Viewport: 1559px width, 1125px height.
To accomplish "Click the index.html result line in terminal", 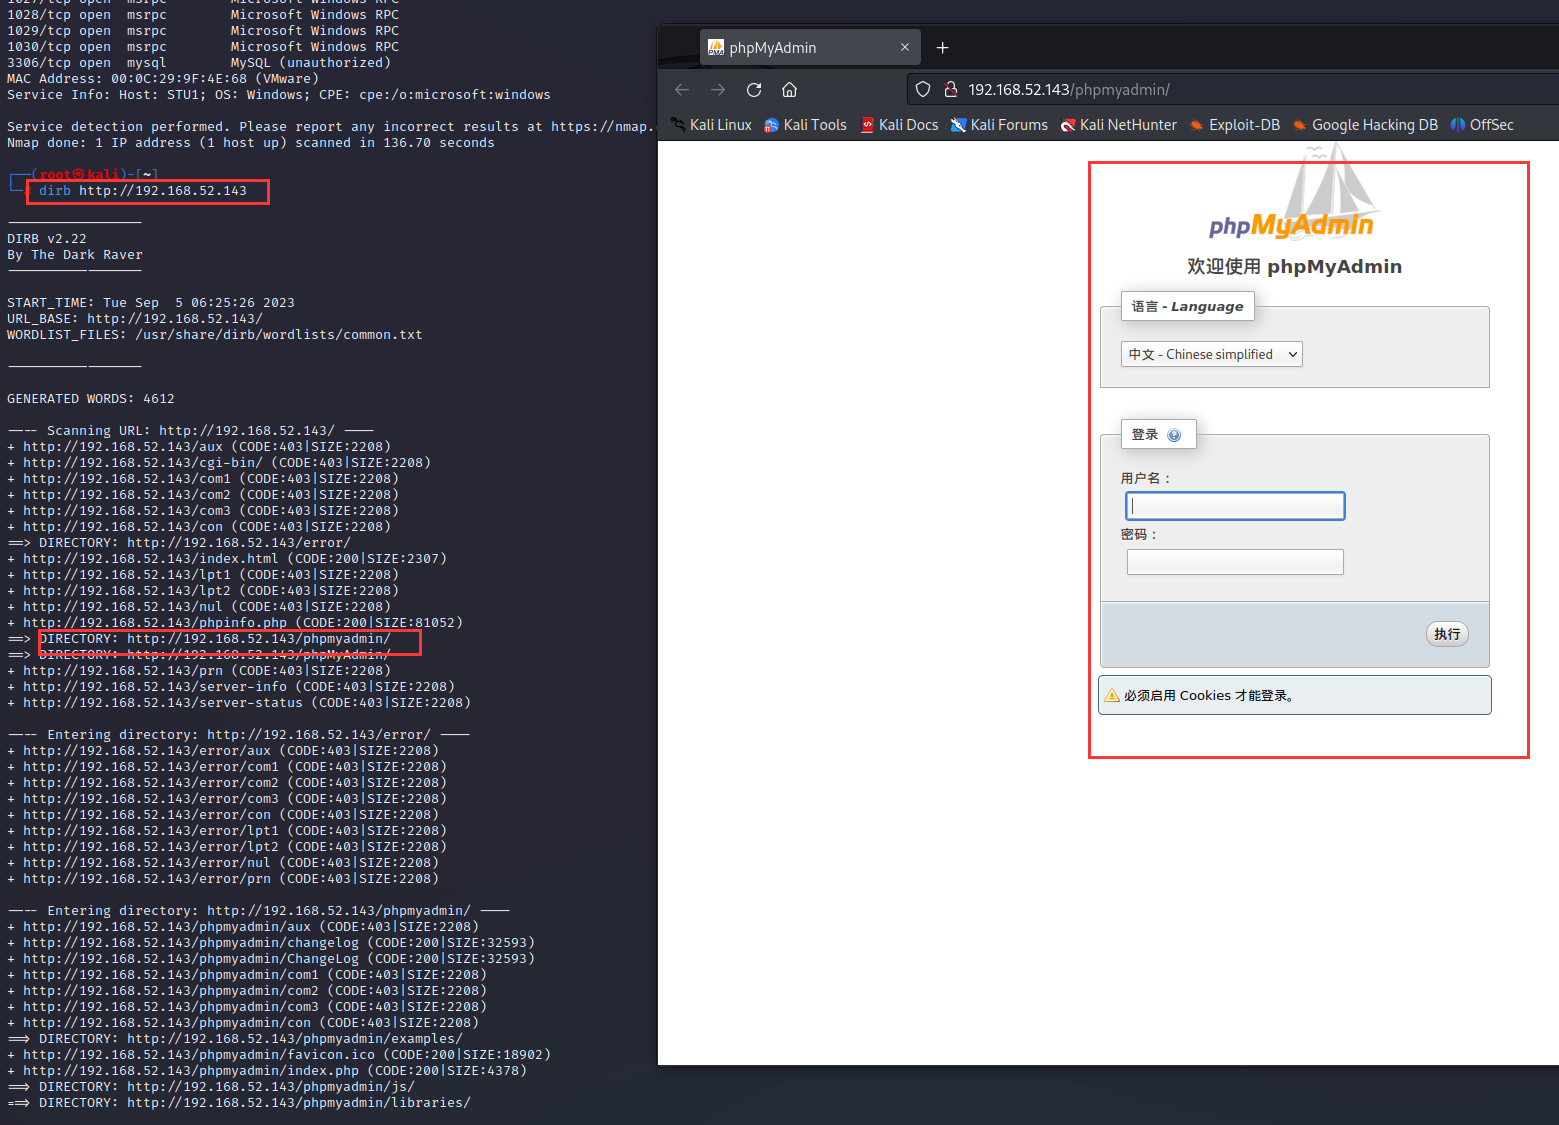I will click(x=227, y=559).
